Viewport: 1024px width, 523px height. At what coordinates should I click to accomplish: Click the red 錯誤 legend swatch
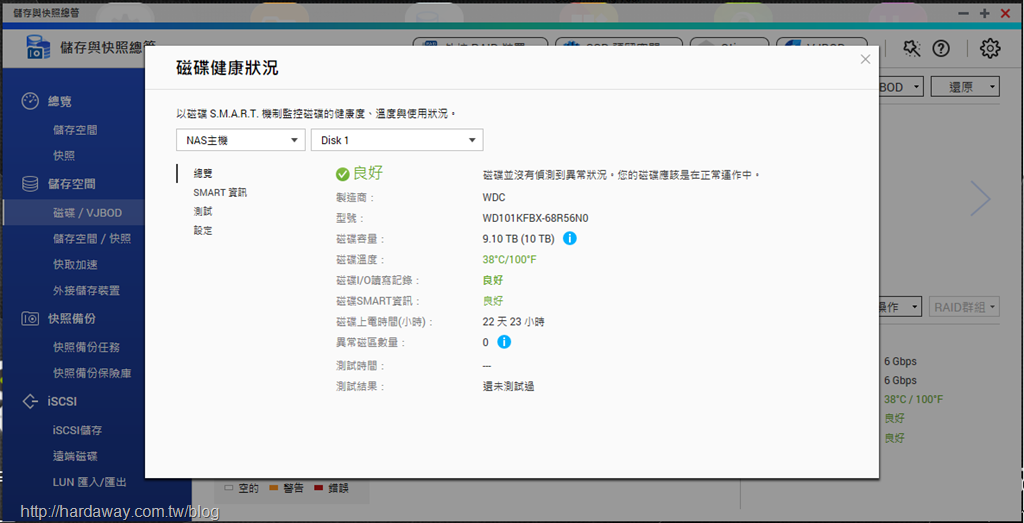[319, 487]
